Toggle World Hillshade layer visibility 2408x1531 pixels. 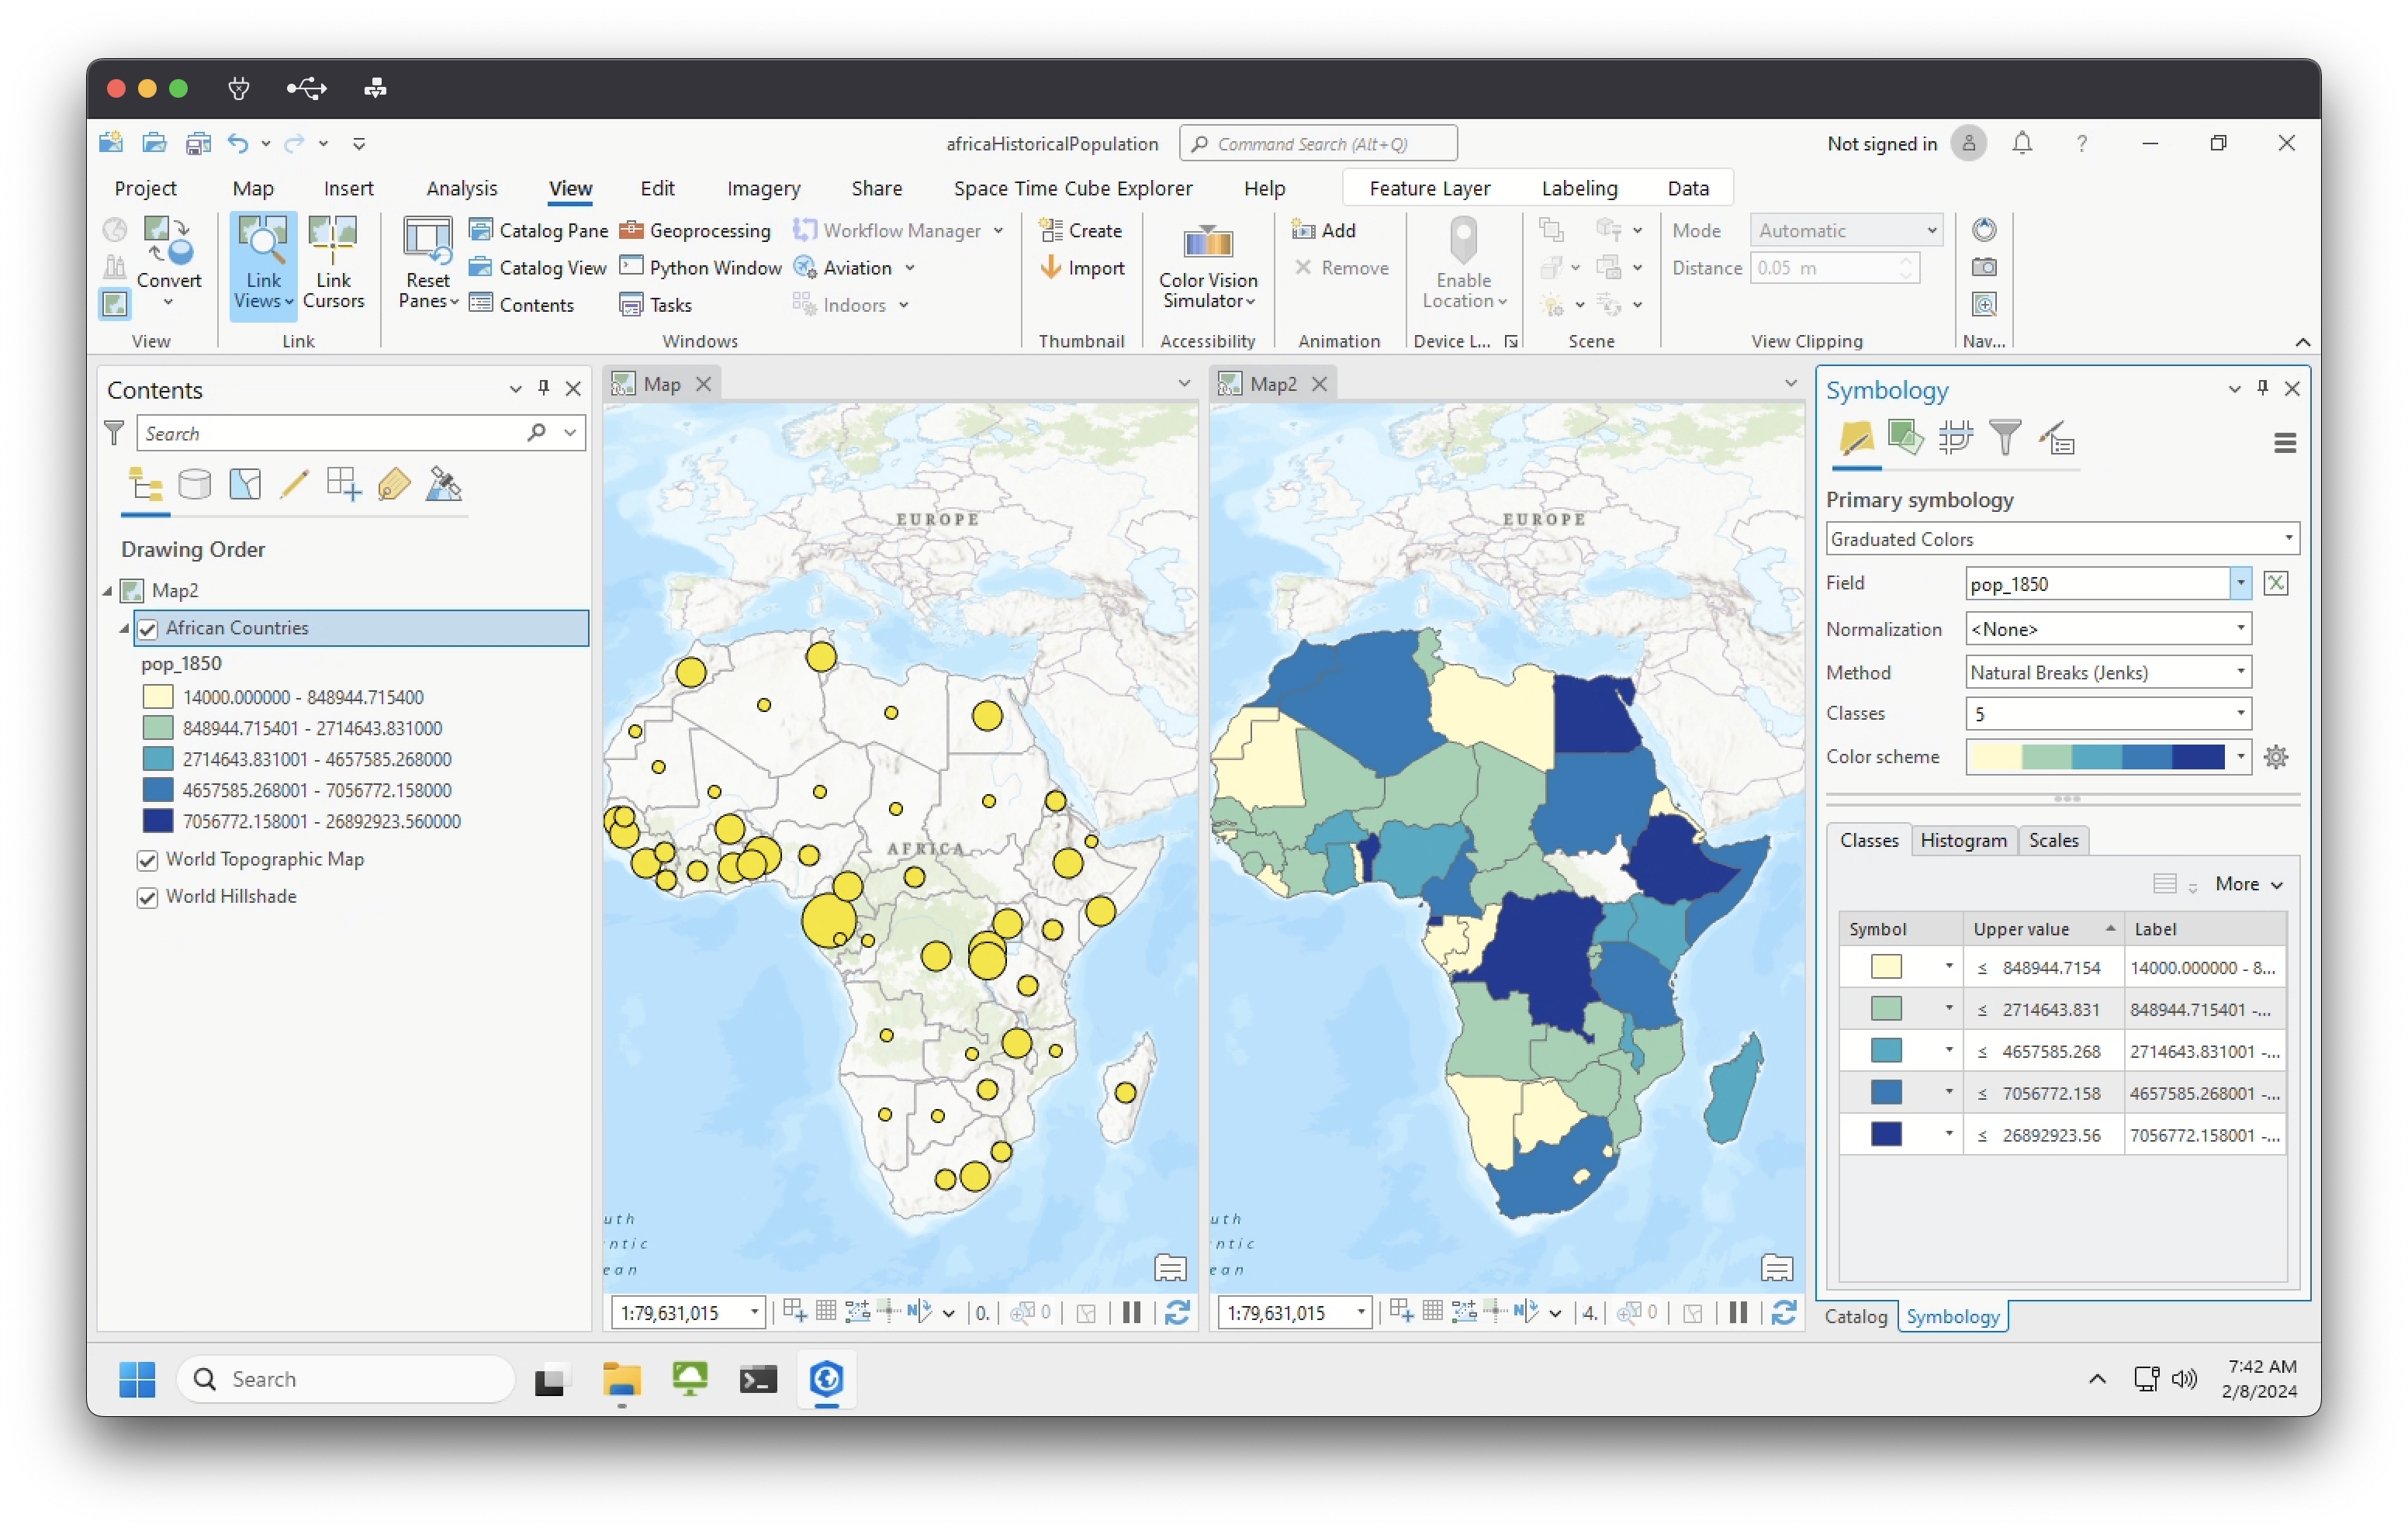click(x=148, y=897)
